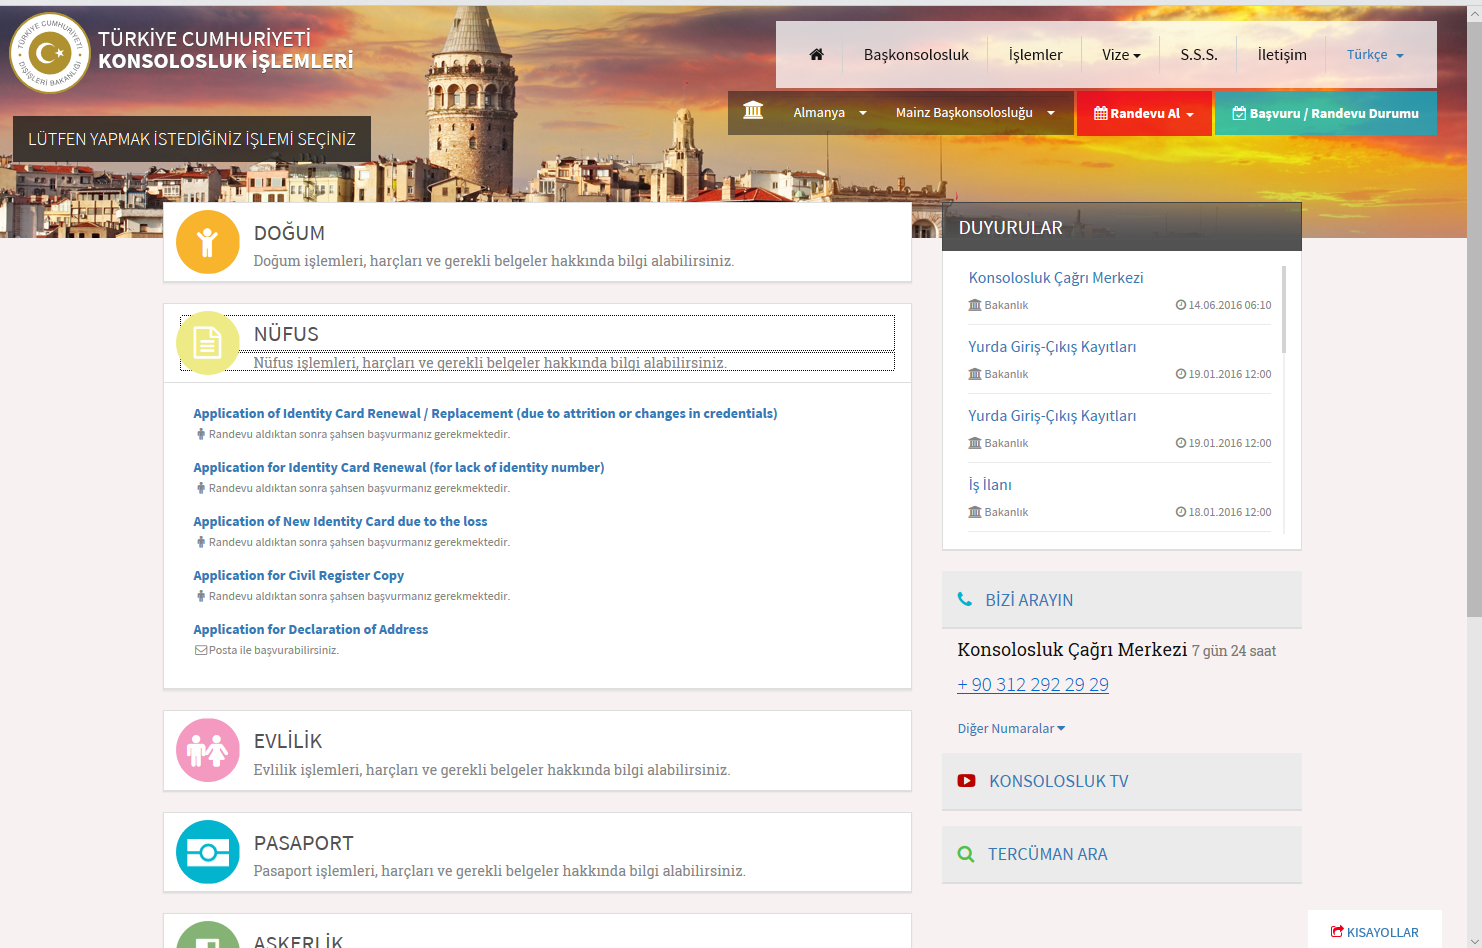Click the pink Evlilik couple icon
This screenshot has height=948, width=1482.
(208, 750)
